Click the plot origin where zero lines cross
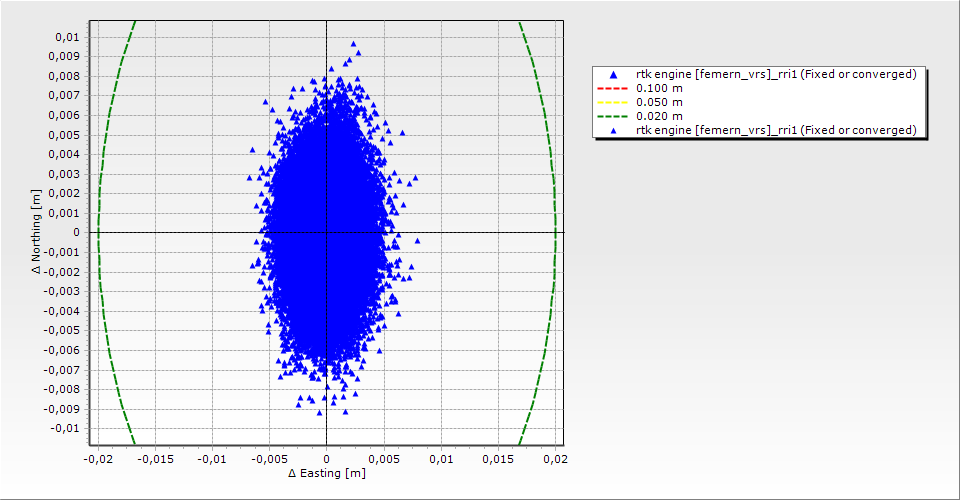 click(x=327, y=232)
